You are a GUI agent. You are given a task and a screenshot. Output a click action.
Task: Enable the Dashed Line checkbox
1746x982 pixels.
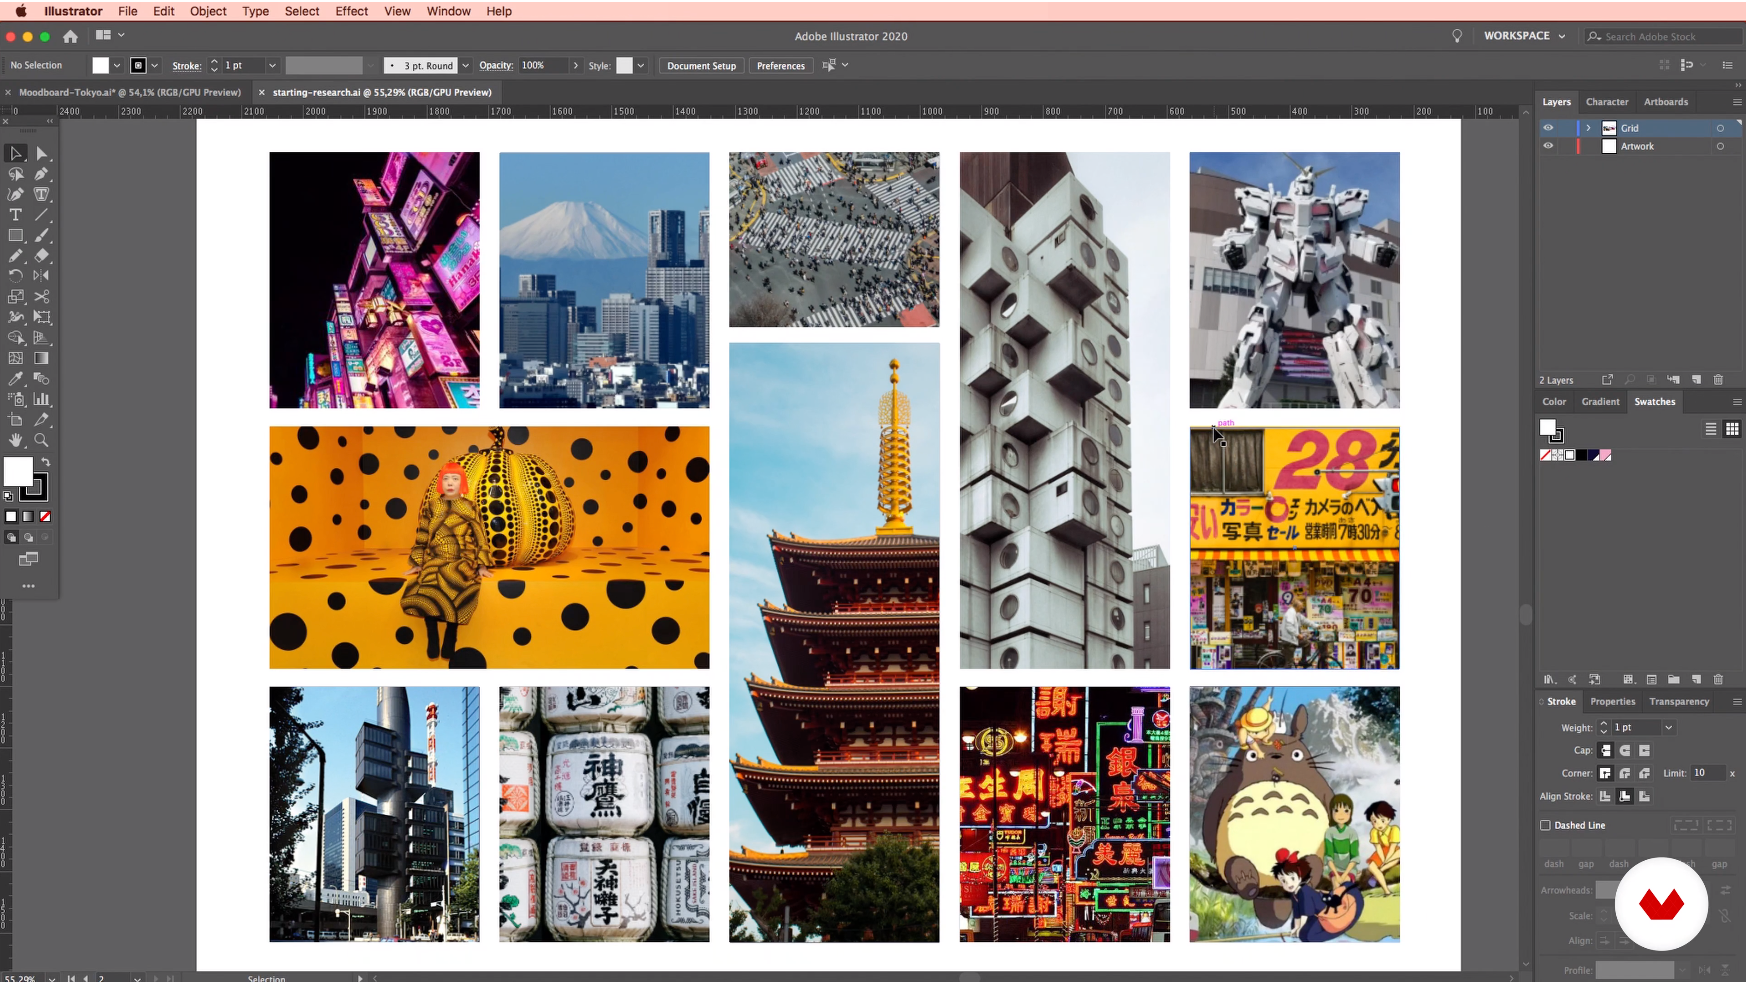coord(1545,825)
